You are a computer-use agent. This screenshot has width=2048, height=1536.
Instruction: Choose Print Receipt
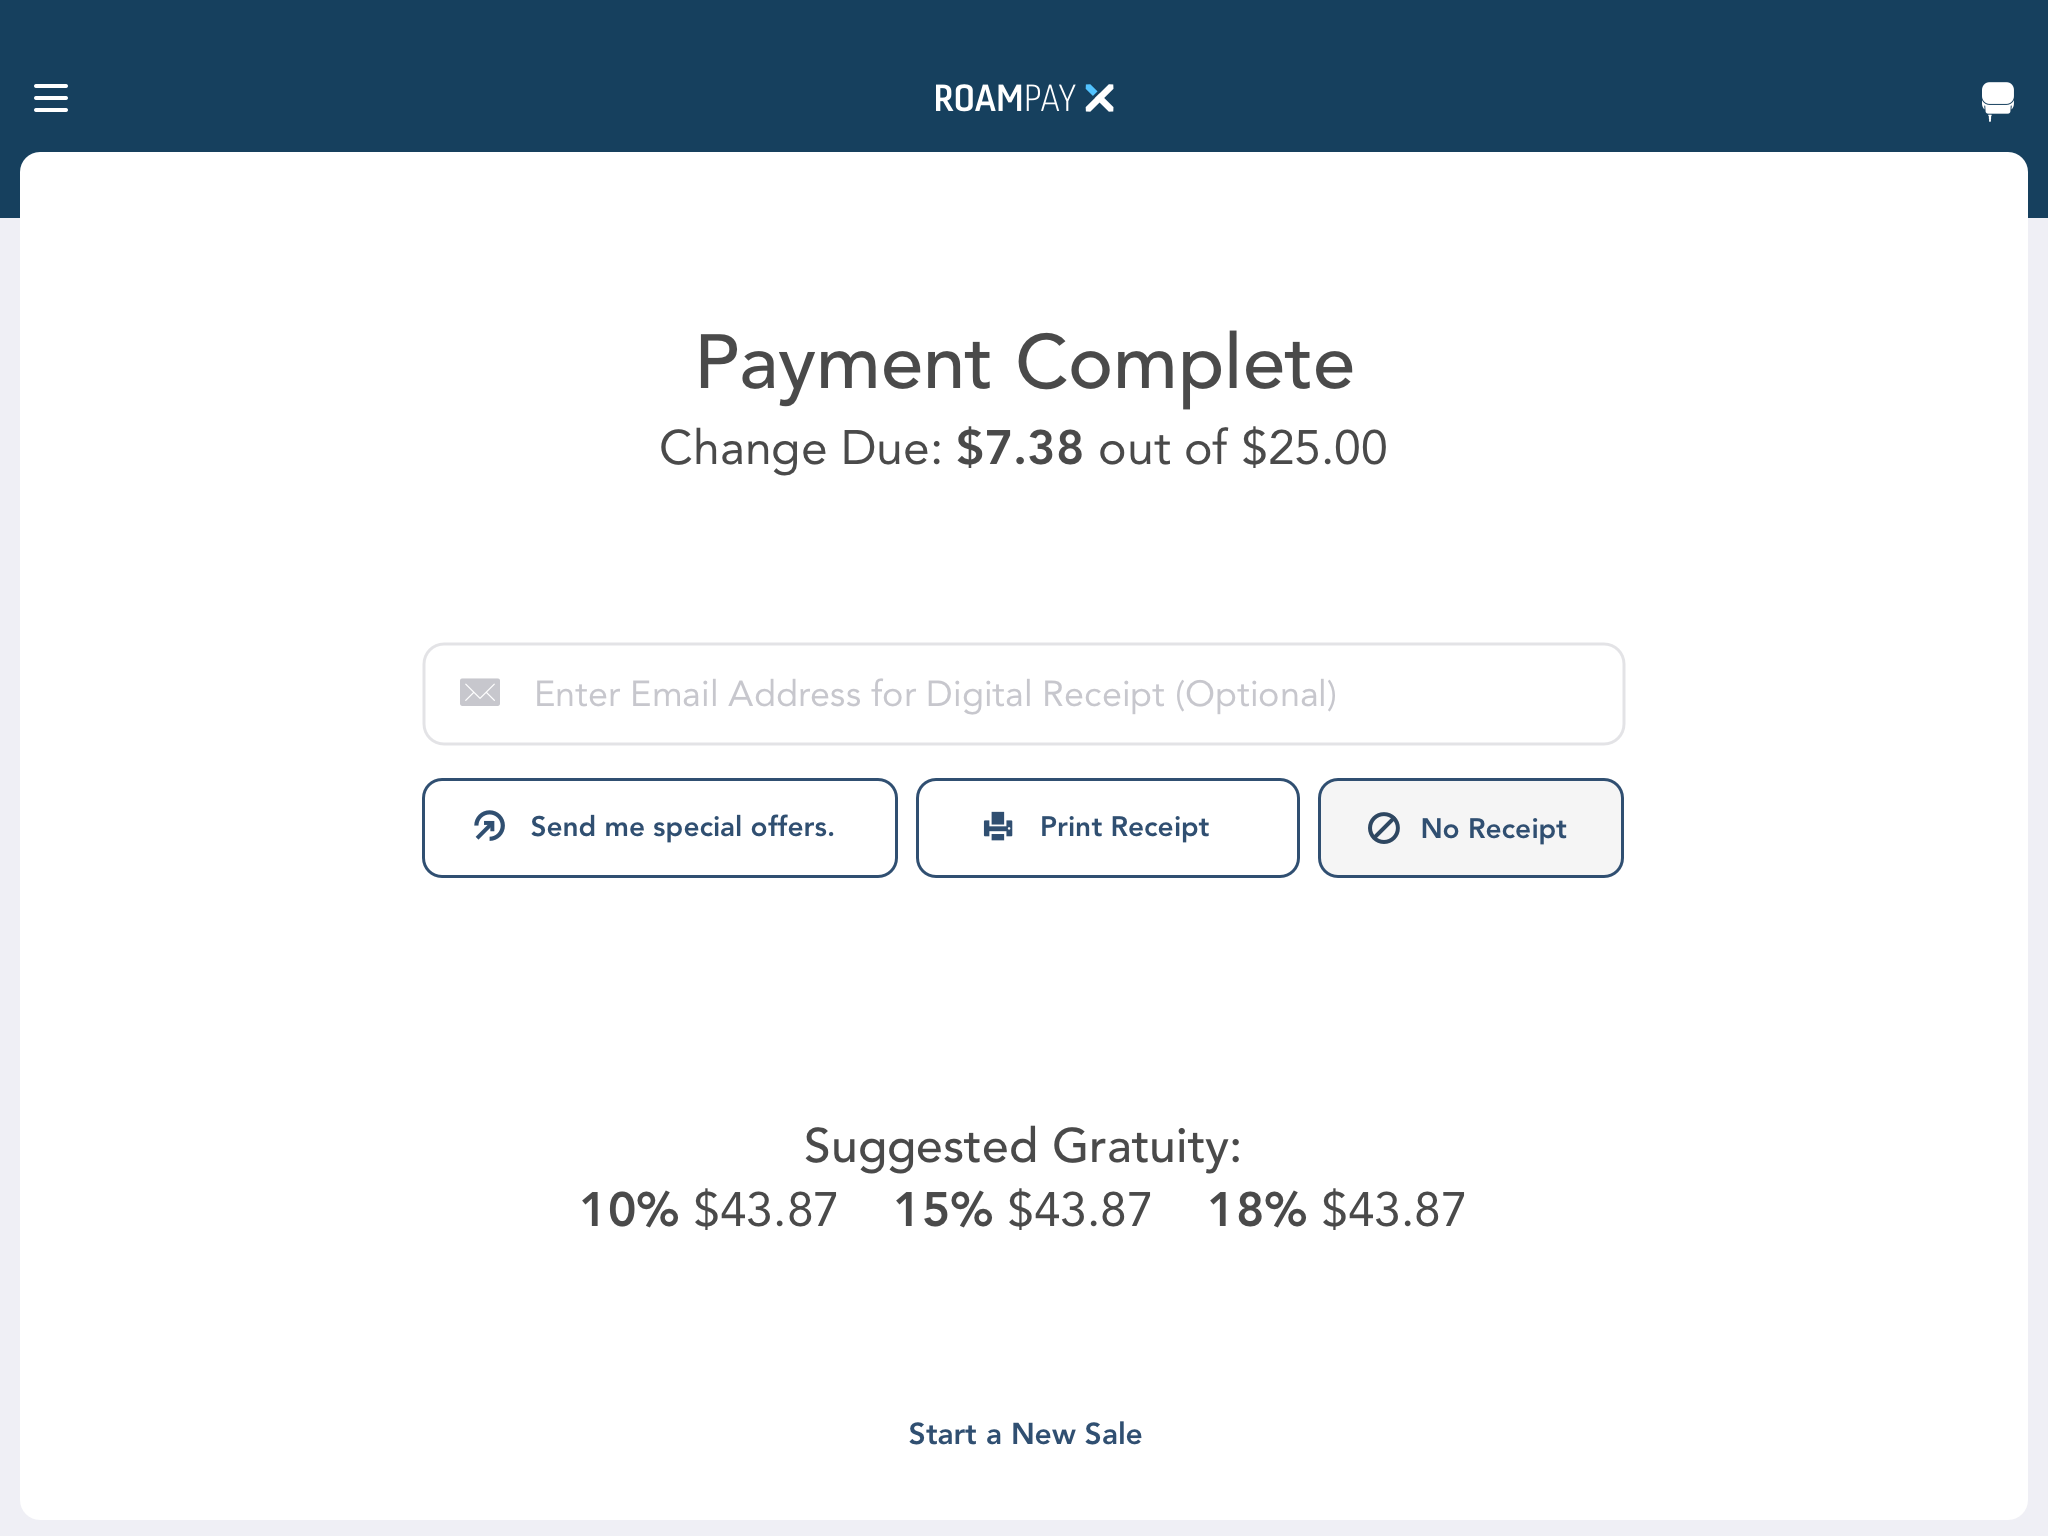pos(1108,828)
